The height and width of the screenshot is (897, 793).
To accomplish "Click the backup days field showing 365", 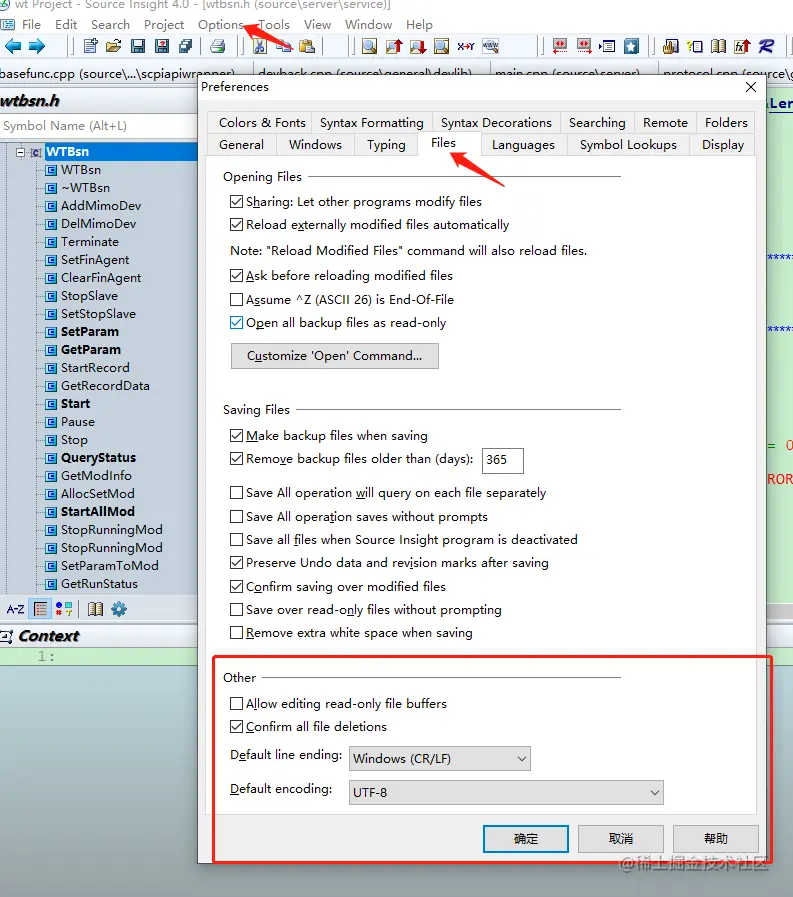I will (x=503, y=461).
